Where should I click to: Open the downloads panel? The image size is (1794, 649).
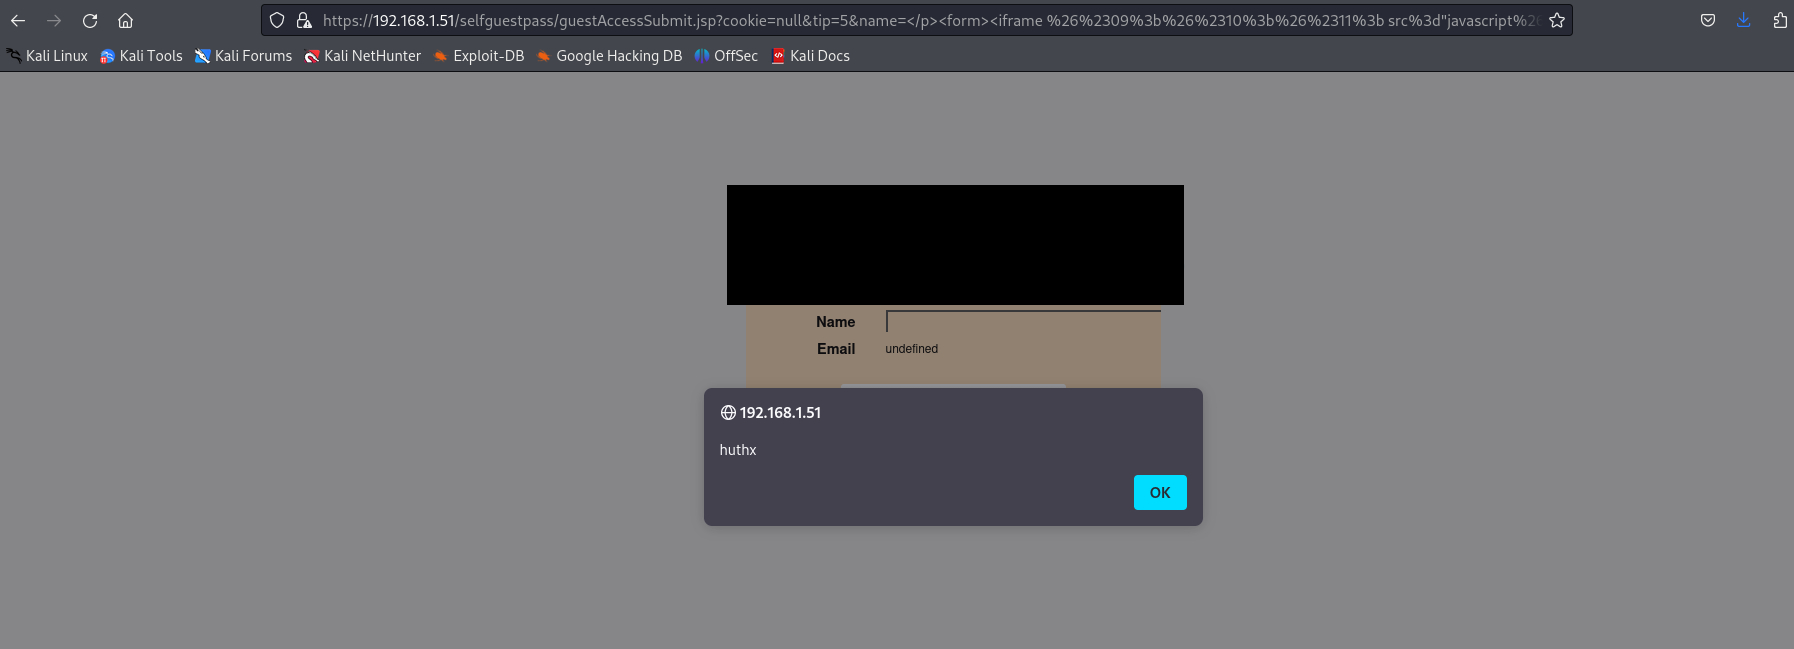[1744, 20]
